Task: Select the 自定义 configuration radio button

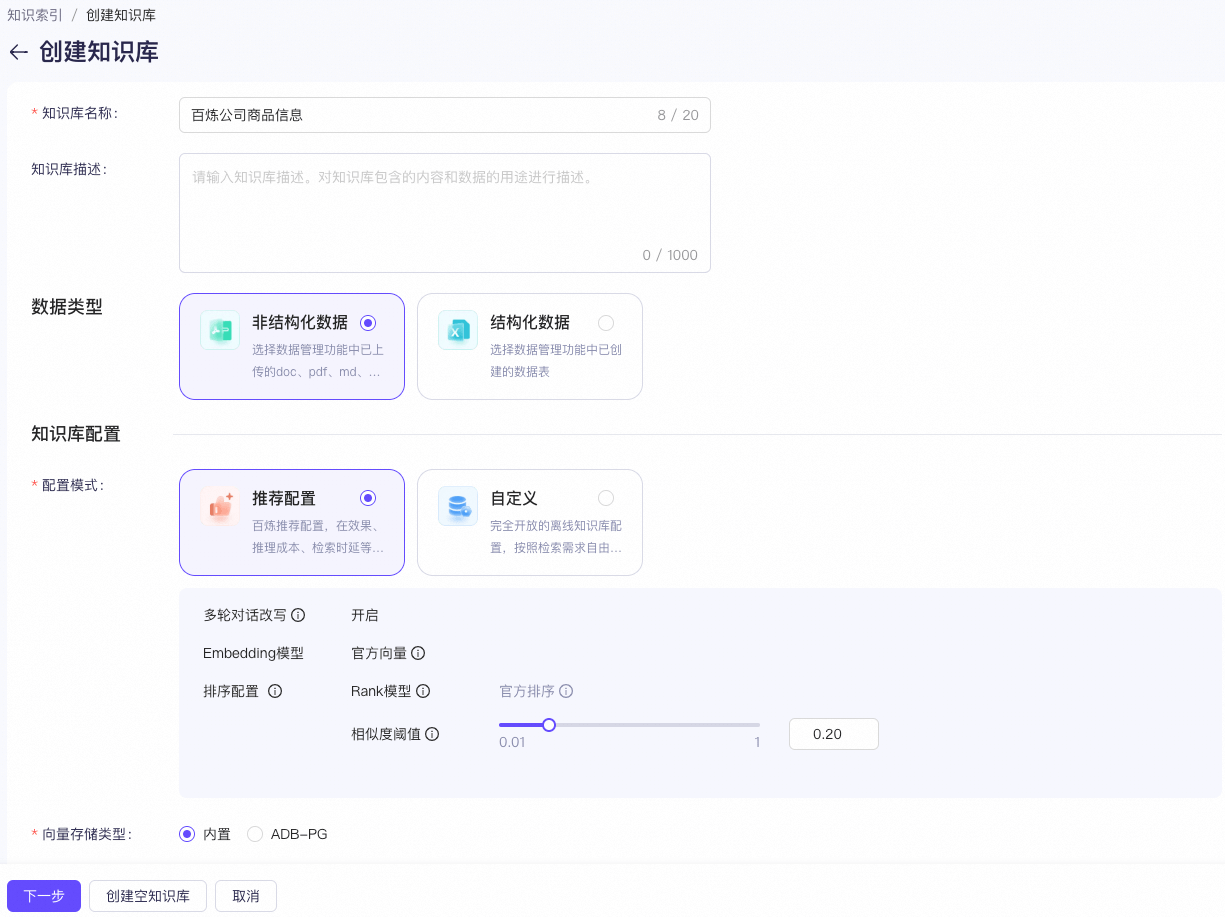Action: (x=605, y=498)
